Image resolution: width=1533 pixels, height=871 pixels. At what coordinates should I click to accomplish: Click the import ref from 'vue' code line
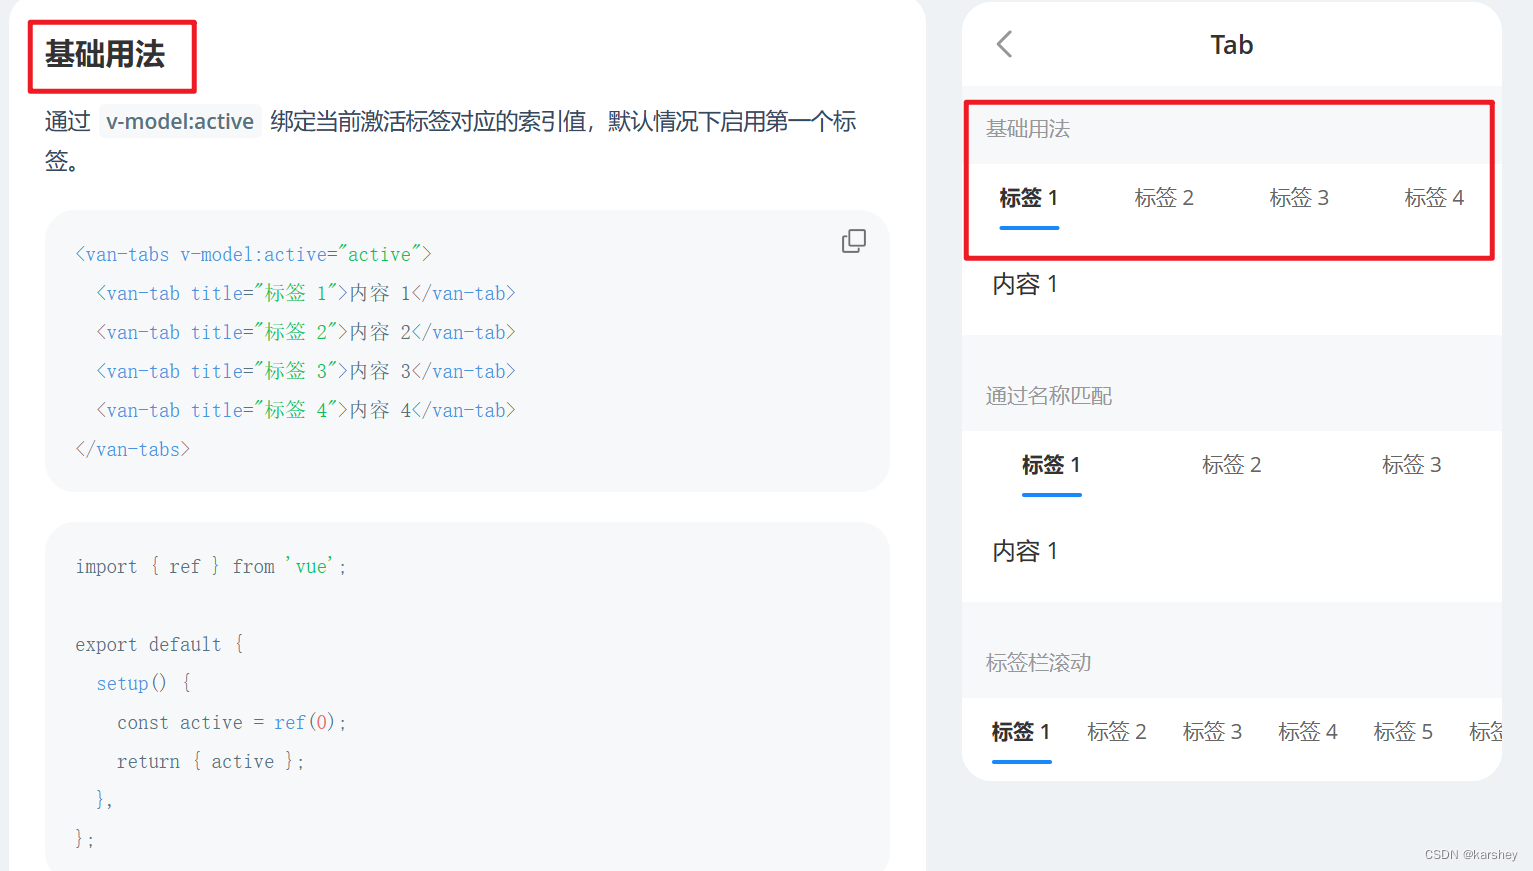pyautogui.click(x=211, y=567)
